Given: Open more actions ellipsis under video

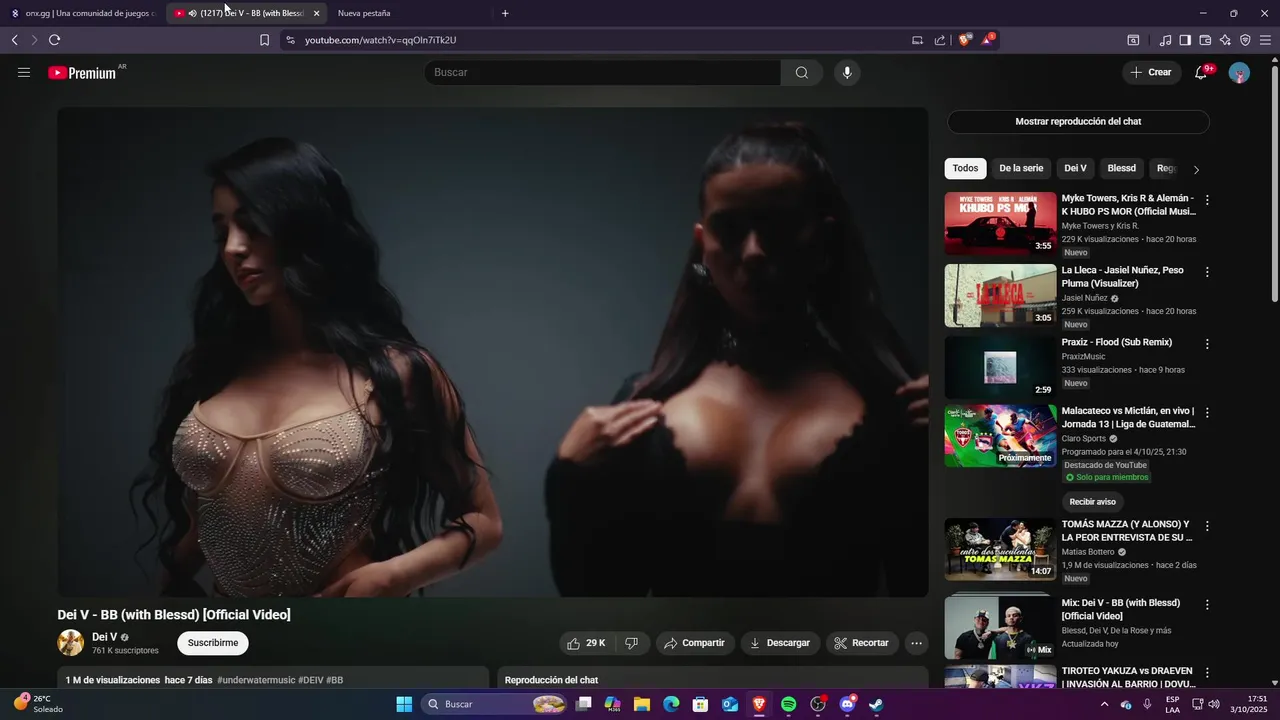Looking at the screenshot, I should pyautogui.click(x=916, y=643).
